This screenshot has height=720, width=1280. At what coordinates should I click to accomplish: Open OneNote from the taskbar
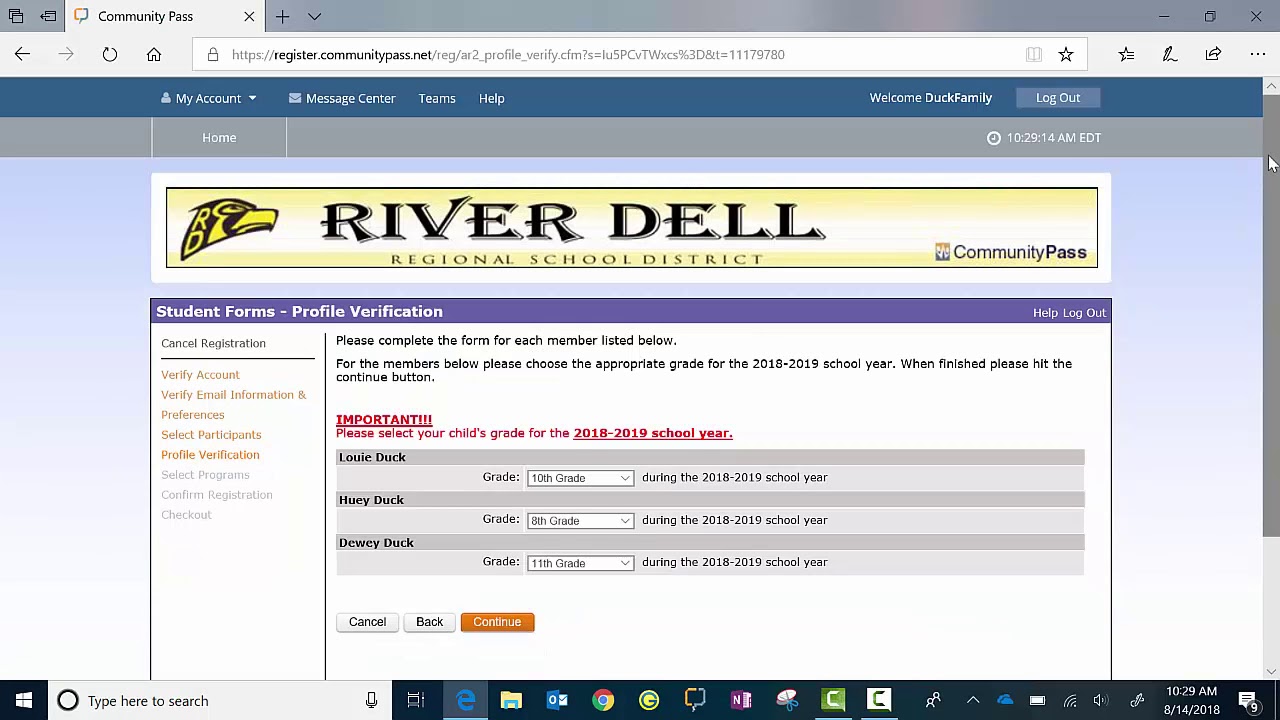[741, 701]
